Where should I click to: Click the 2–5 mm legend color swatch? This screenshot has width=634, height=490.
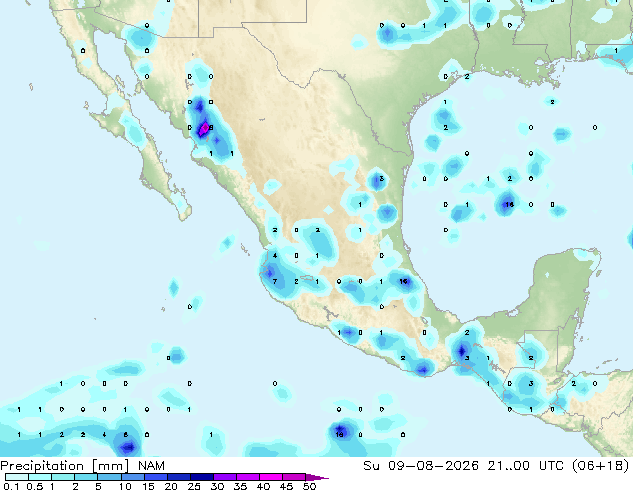click(86, 477)
